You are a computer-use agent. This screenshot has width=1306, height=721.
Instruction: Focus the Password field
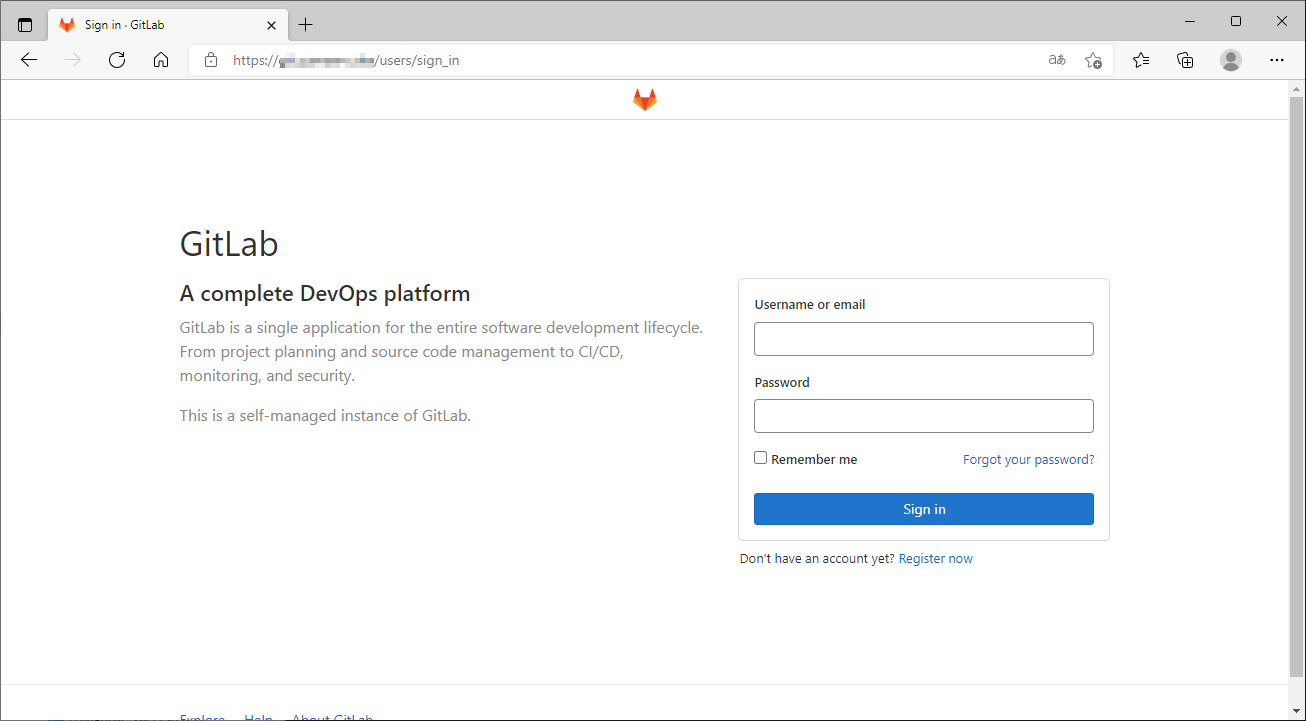click(x=924, y=416)
